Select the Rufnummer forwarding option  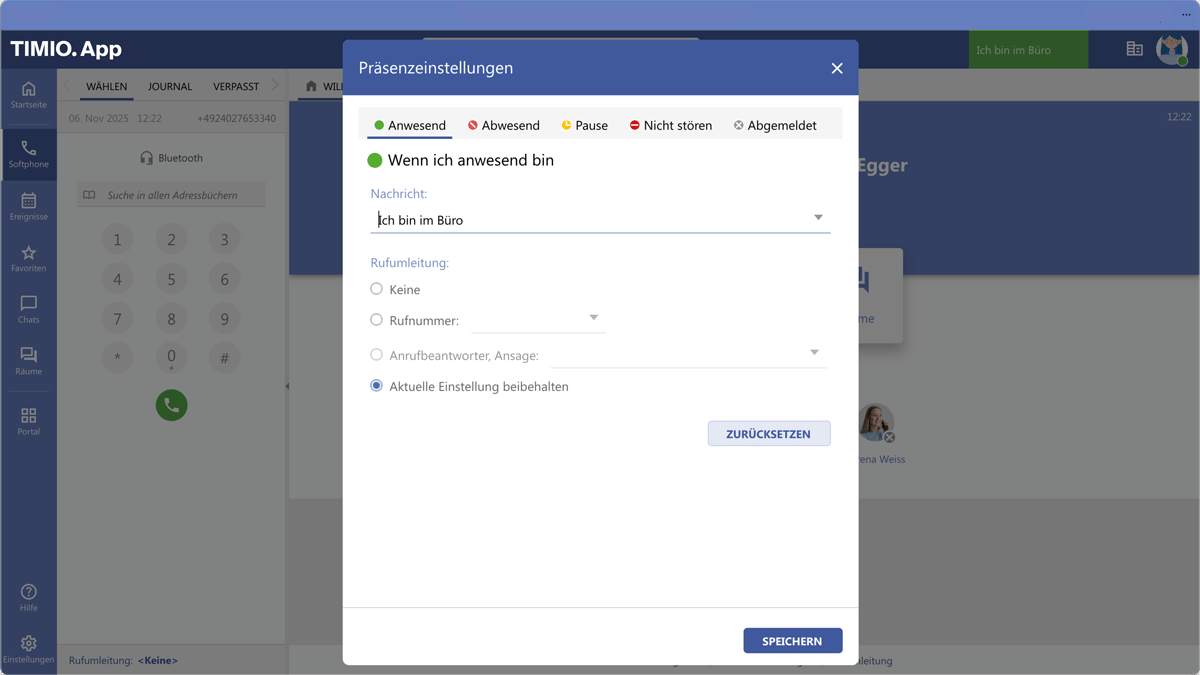377,322
